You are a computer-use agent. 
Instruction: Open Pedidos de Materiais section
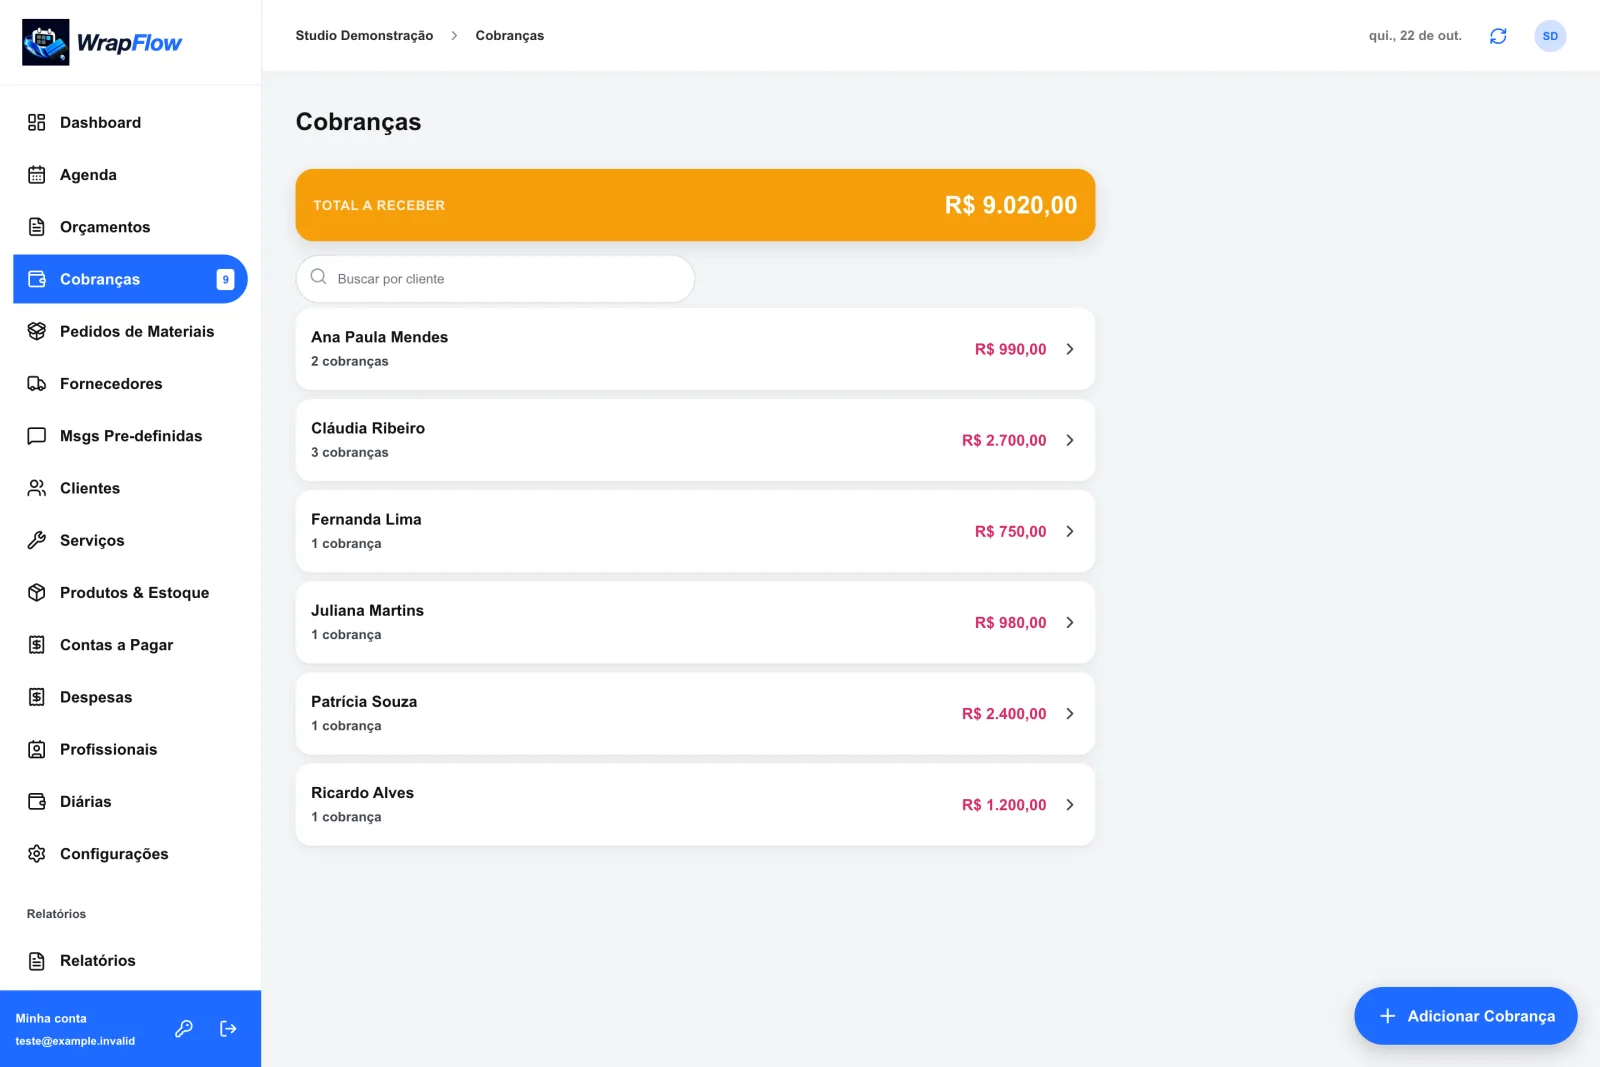pos(130,331)
